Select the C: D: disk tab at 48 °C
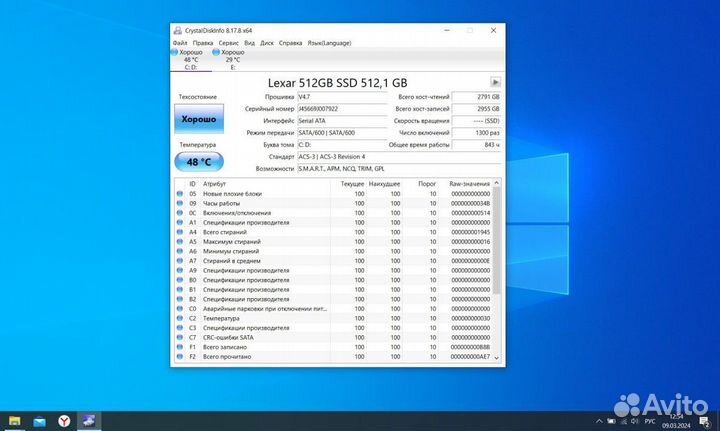The width and height of the screenshot is (720, 431). pos(191,60)
